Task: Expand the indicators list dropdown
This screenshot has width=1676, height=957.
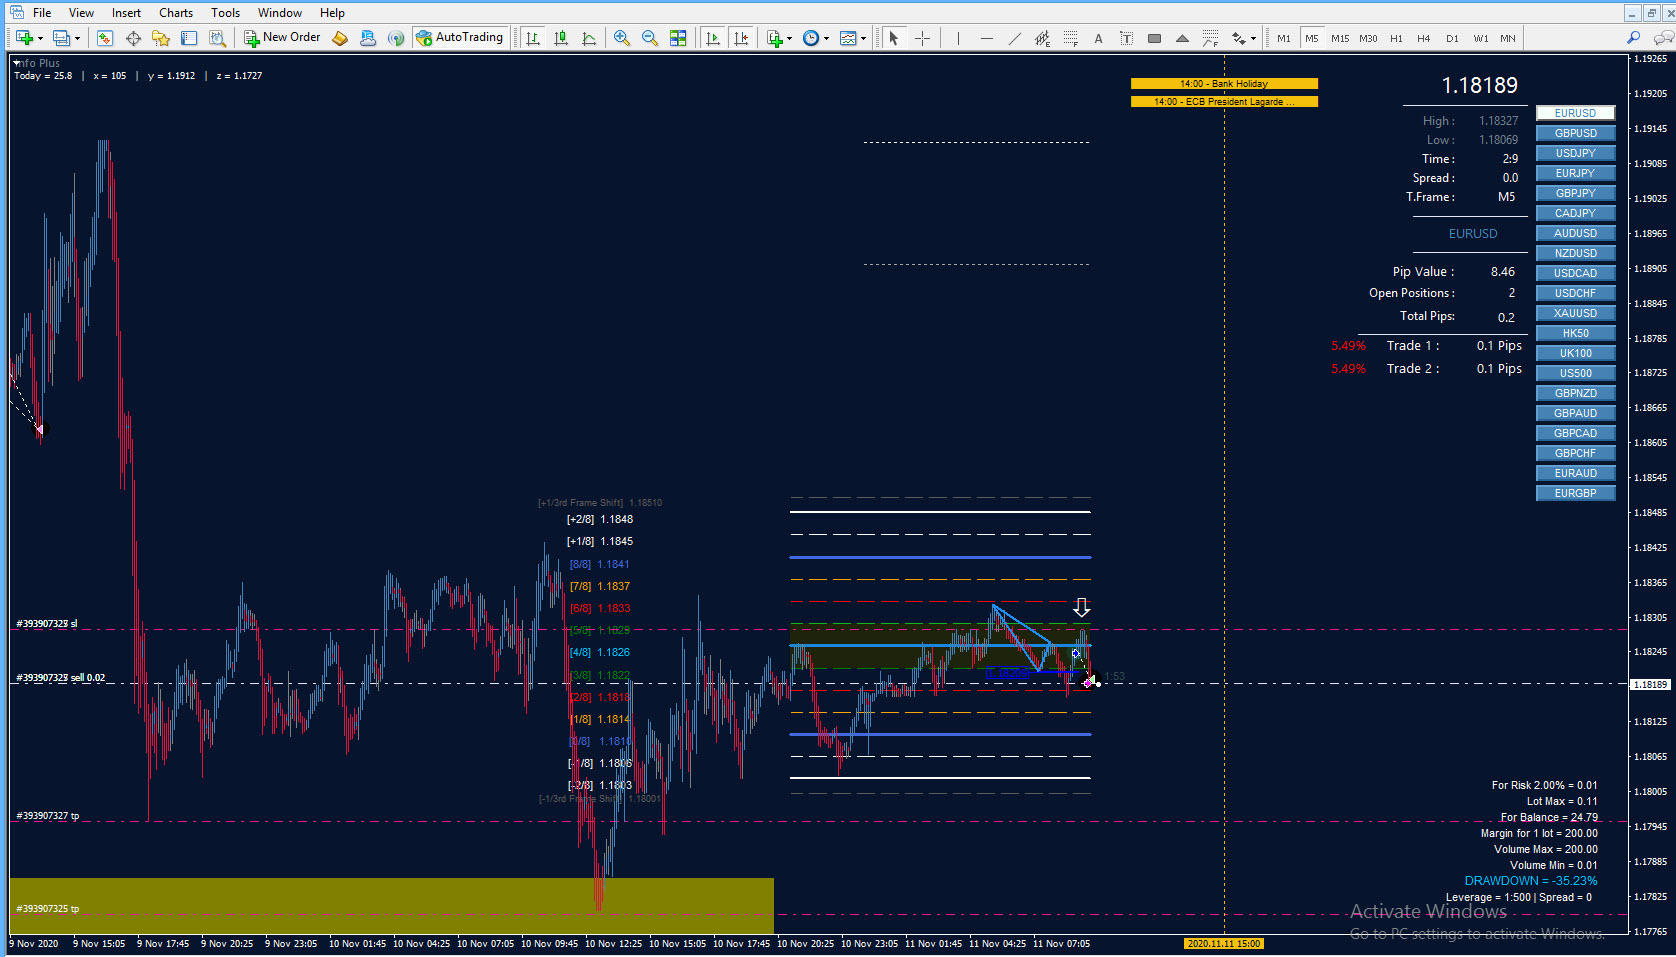Action: pos(790,39)
